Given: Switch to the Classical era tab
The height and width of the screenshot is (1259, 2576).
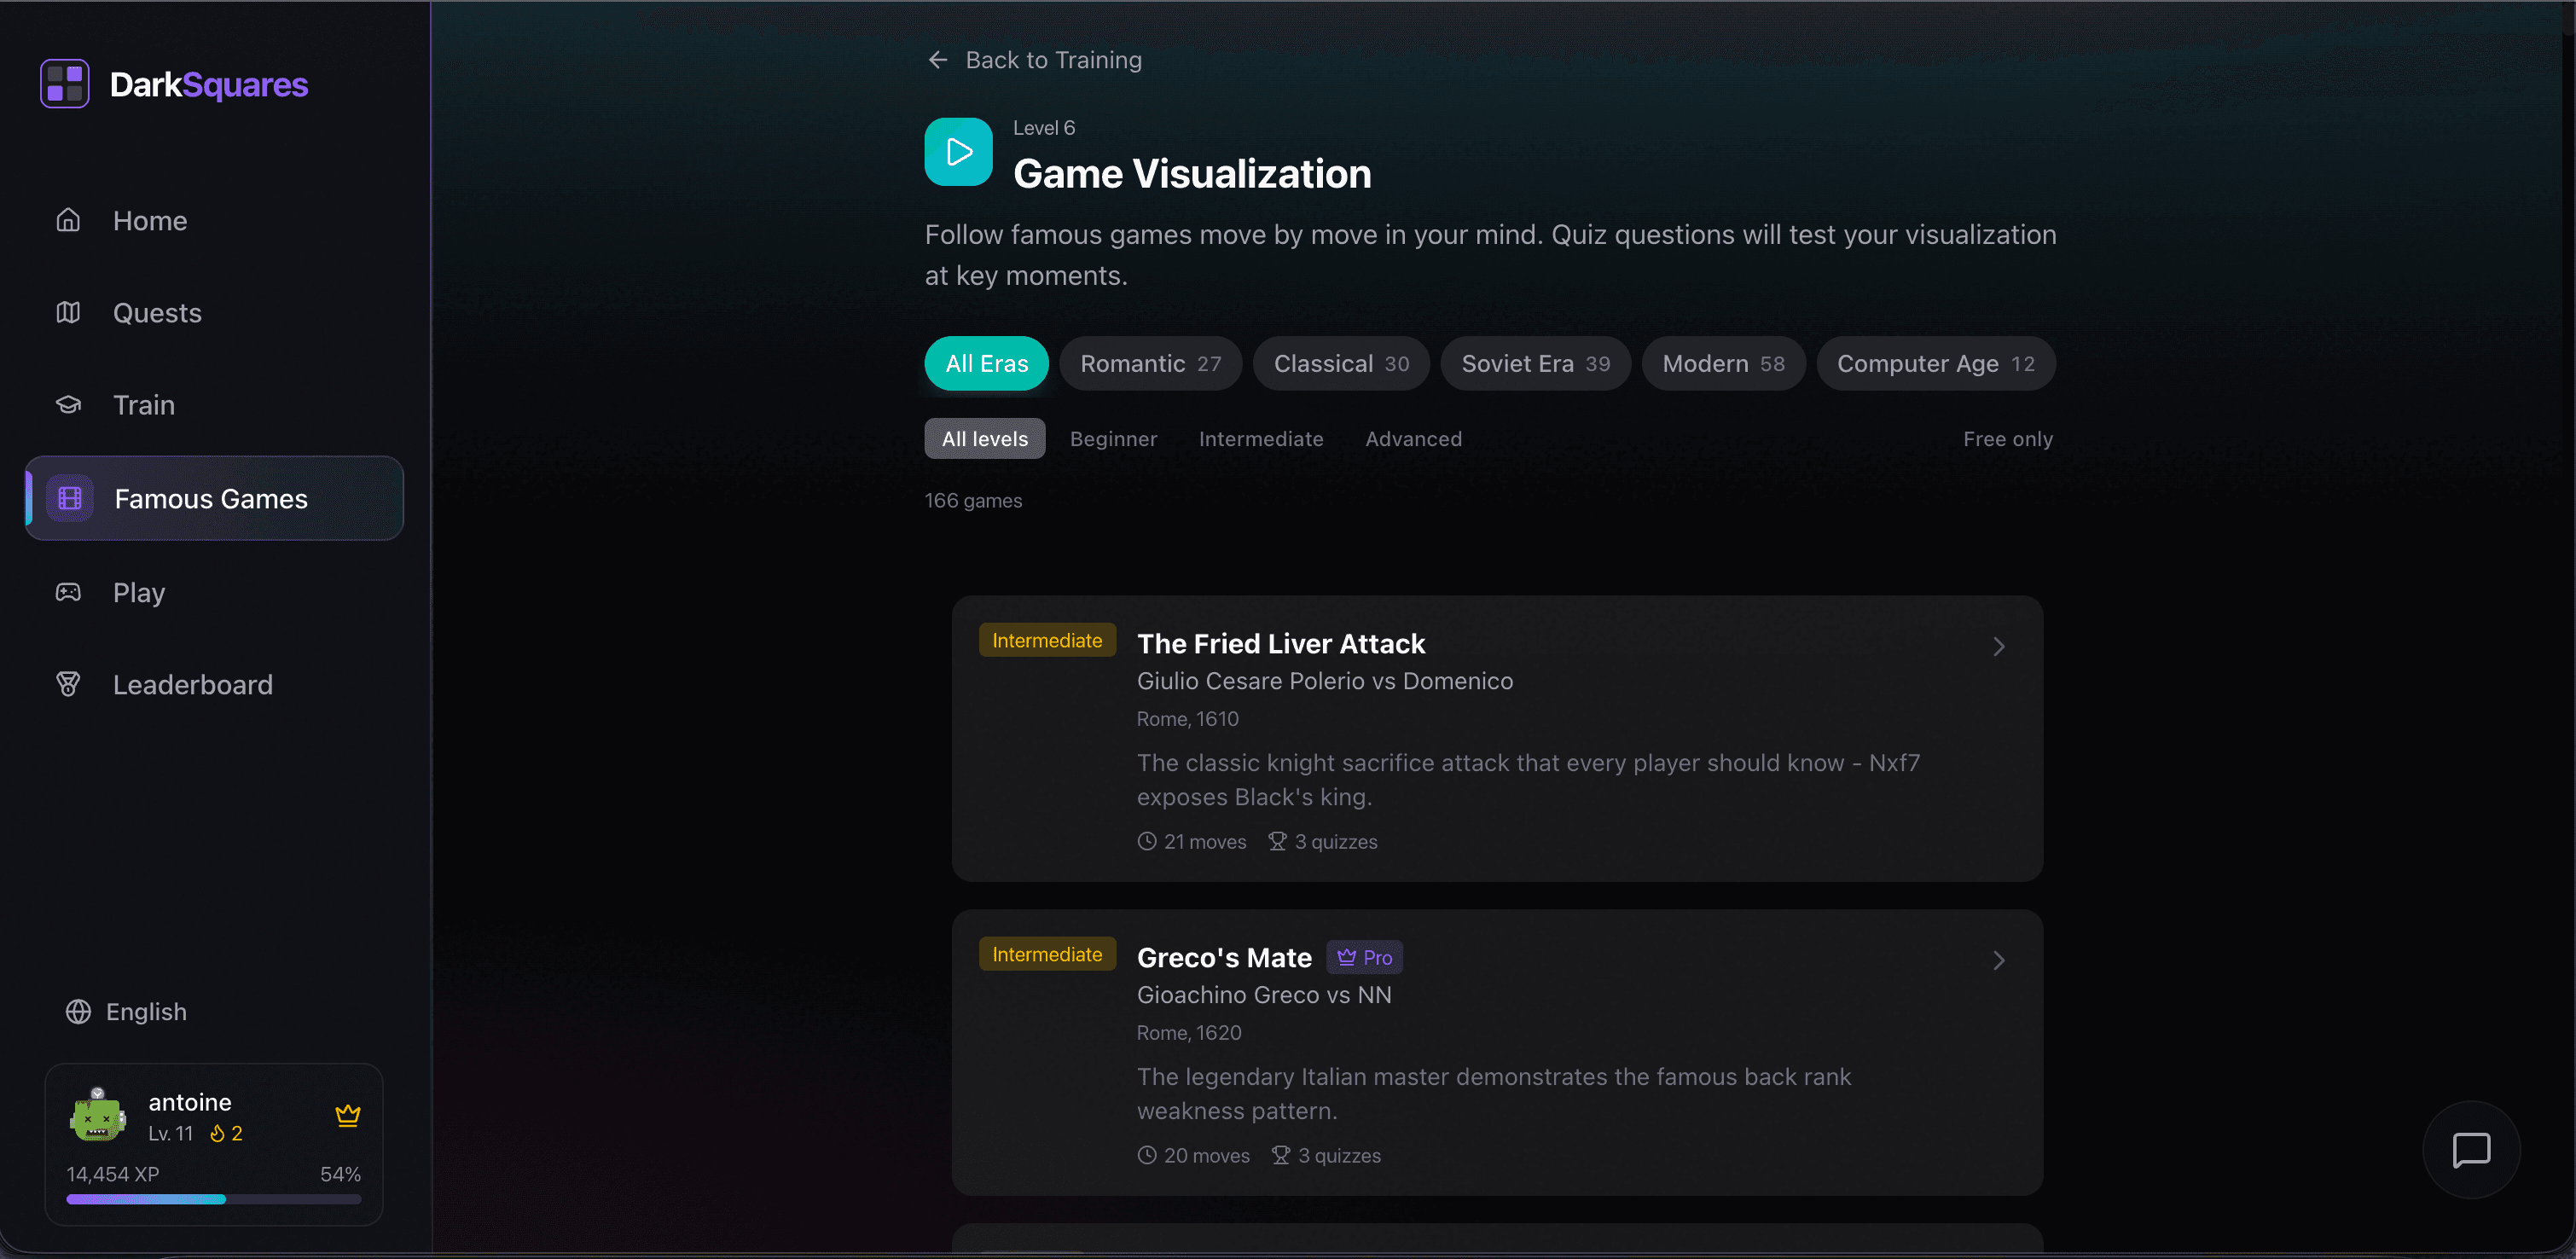Looking at the screenshot, I should point(1341,363).
